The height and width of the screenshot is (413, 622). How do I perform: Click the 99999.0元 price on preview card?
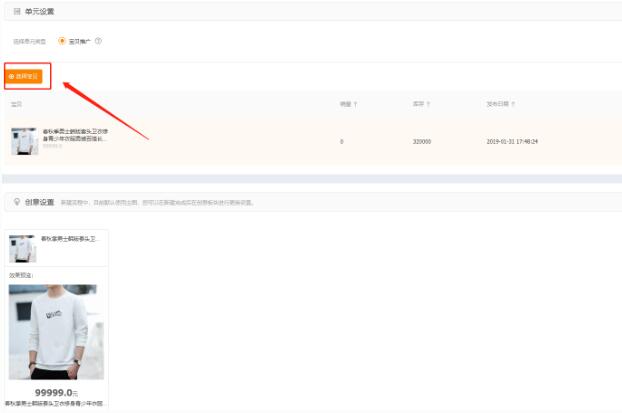56,393
